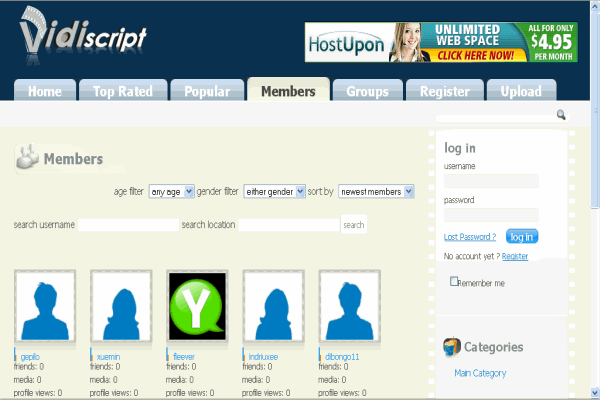Click the magnifier search icon
600x400 pixels.
click(561, 115)
